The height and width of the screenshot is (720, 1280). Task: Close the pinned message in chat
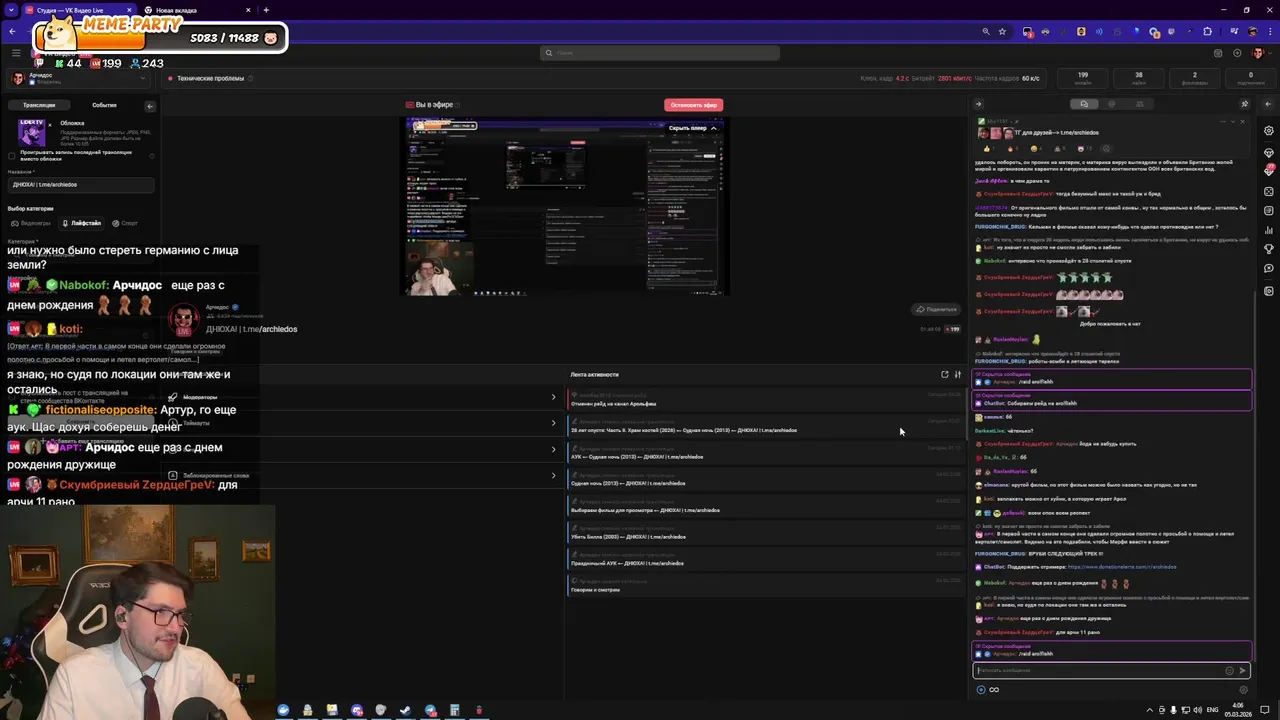(x=1243, y=121)
